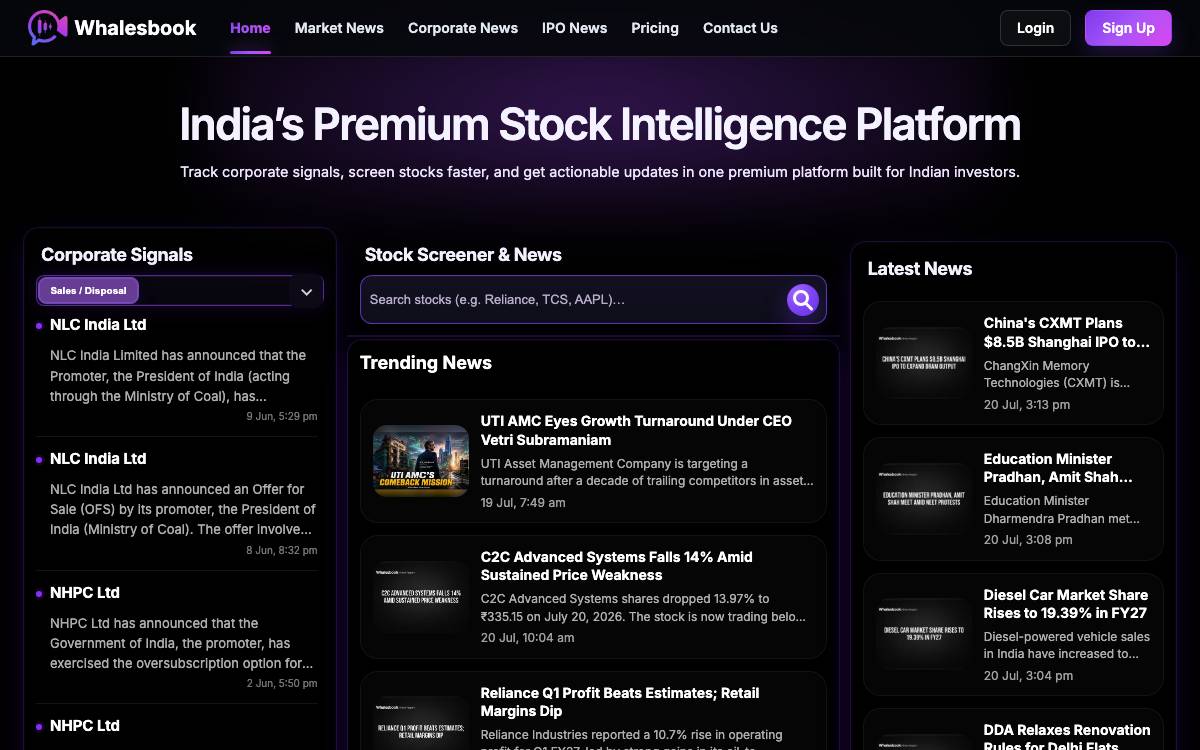This screenshot has height=750, width=1200.
Task: Click the purple search magnifier button
Action: (802, 299)
